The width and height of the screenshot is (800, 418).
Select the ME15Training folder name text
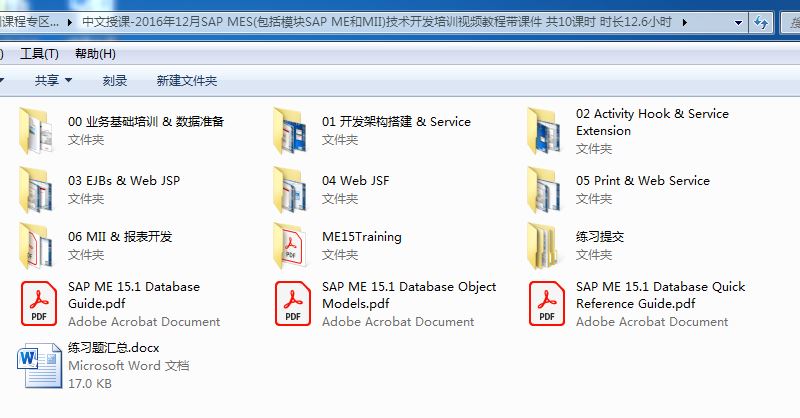click(x=362, y=237)
